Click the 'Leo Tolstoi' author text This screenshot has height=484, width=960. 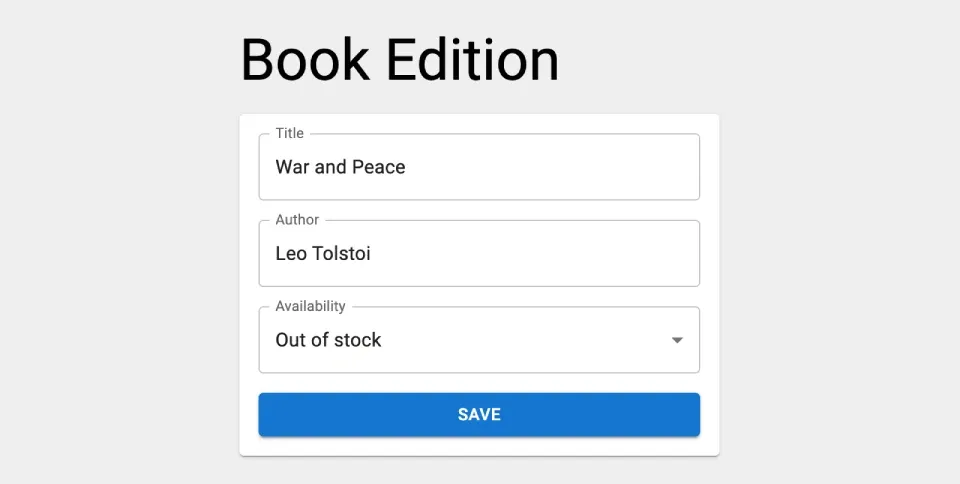tap(323, 254)
